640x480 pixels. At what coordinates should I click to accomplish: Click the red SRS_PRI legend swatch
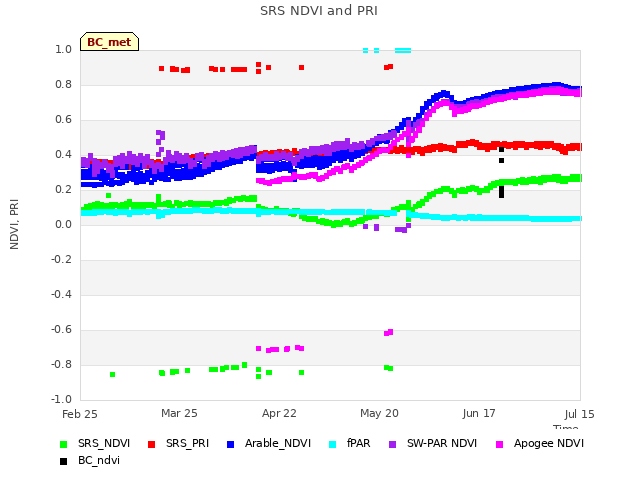click(x=151, y=444)
